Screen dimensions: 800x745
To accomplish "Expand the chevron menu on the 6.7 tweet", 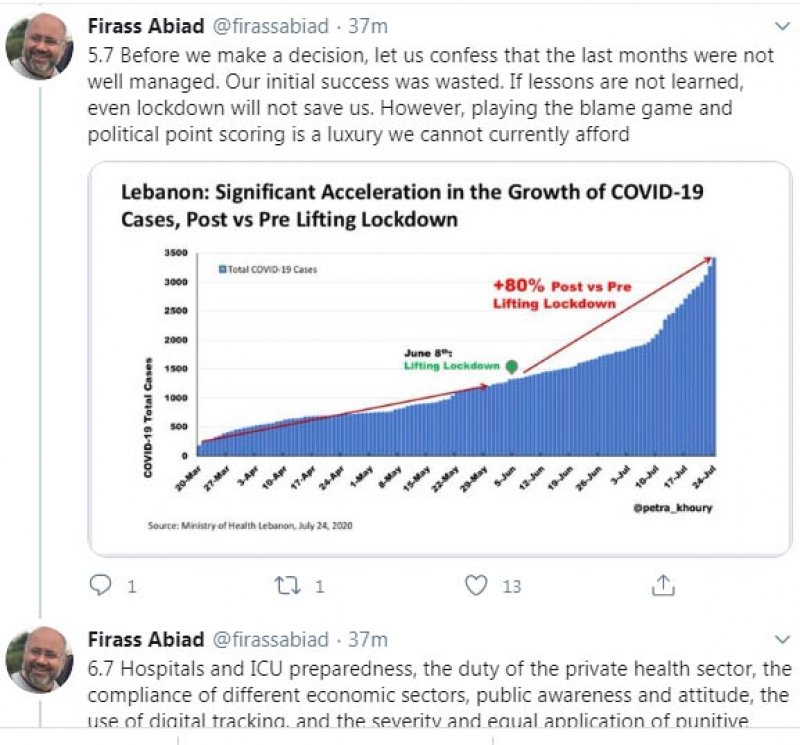I will coord(783,639).
